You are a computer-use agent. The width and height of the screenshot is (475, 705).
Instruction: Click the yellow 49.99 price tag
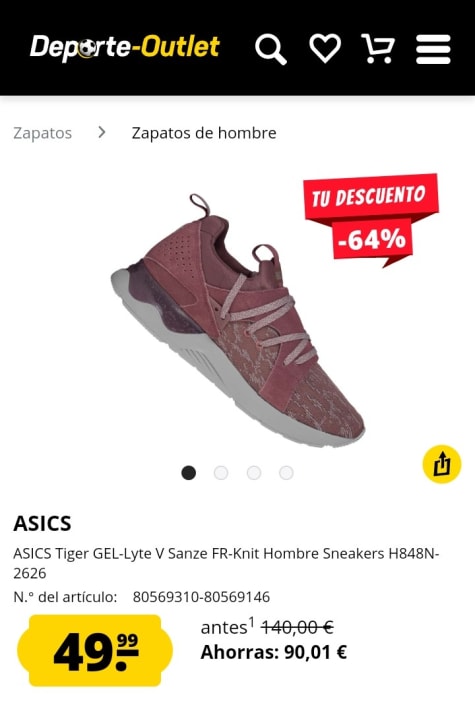click(x=95, y=651)
